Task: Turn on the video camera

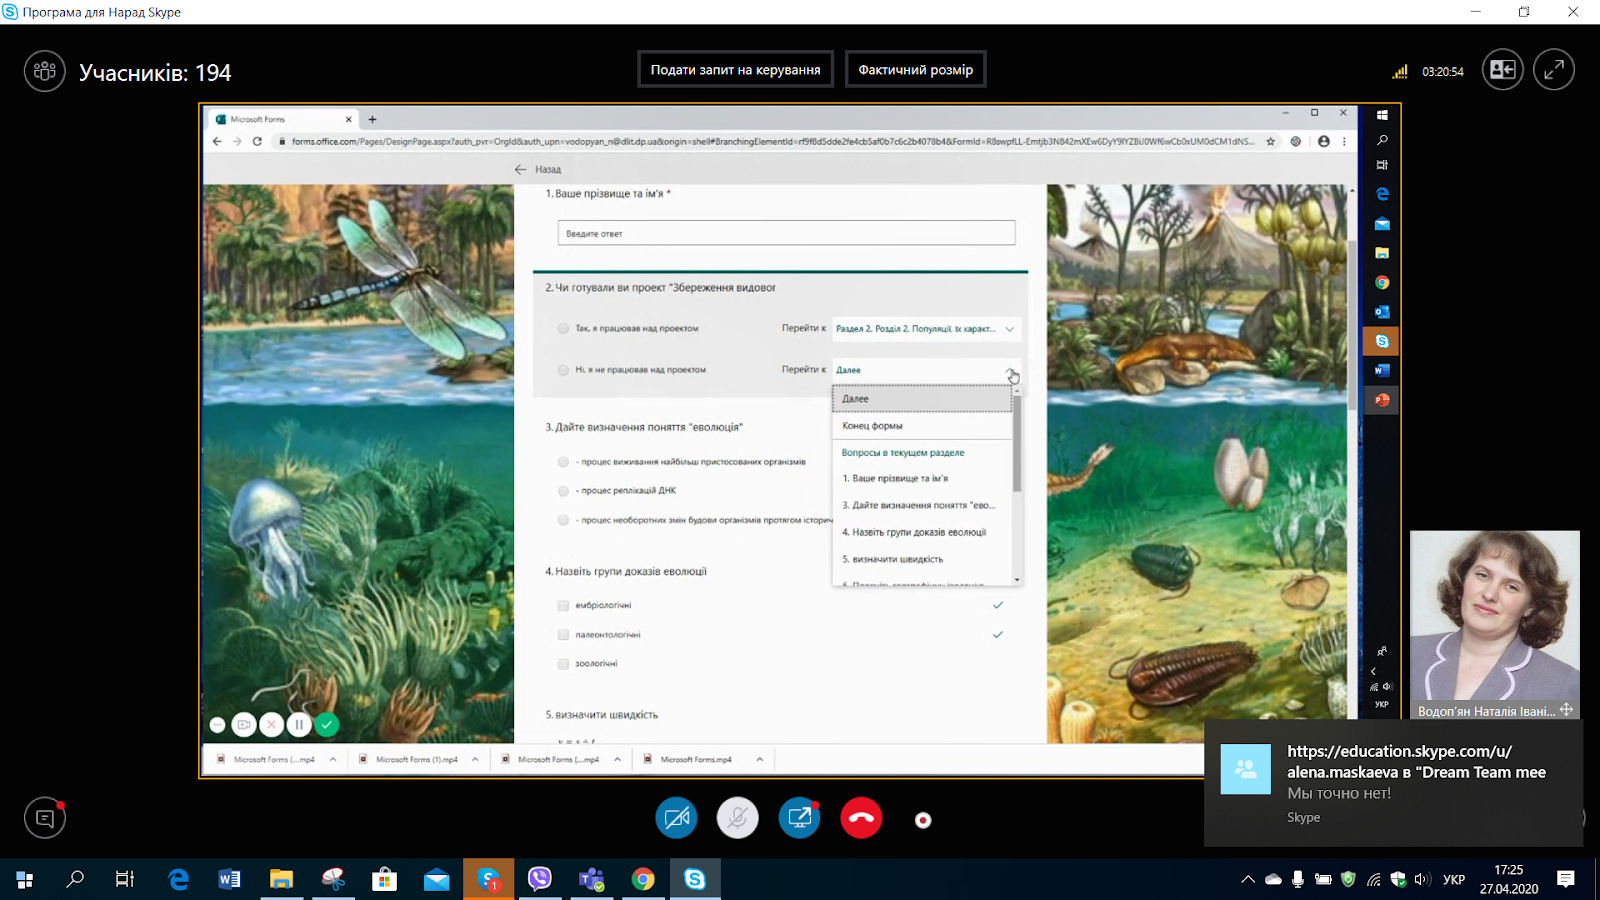Action: point(676,818)
